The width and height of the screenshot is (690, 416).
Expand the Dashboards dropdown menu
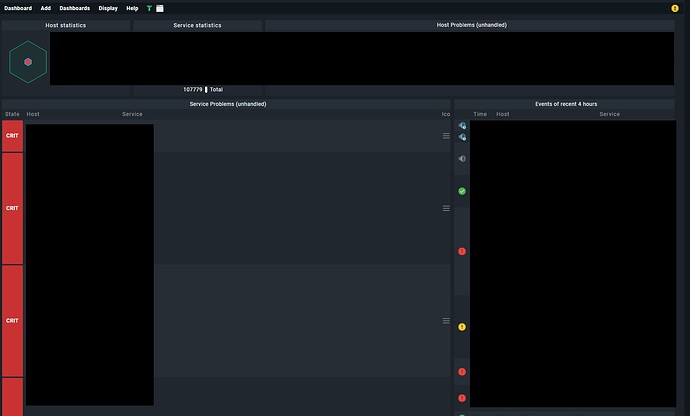pyautogui.click(x=74, y=8)
